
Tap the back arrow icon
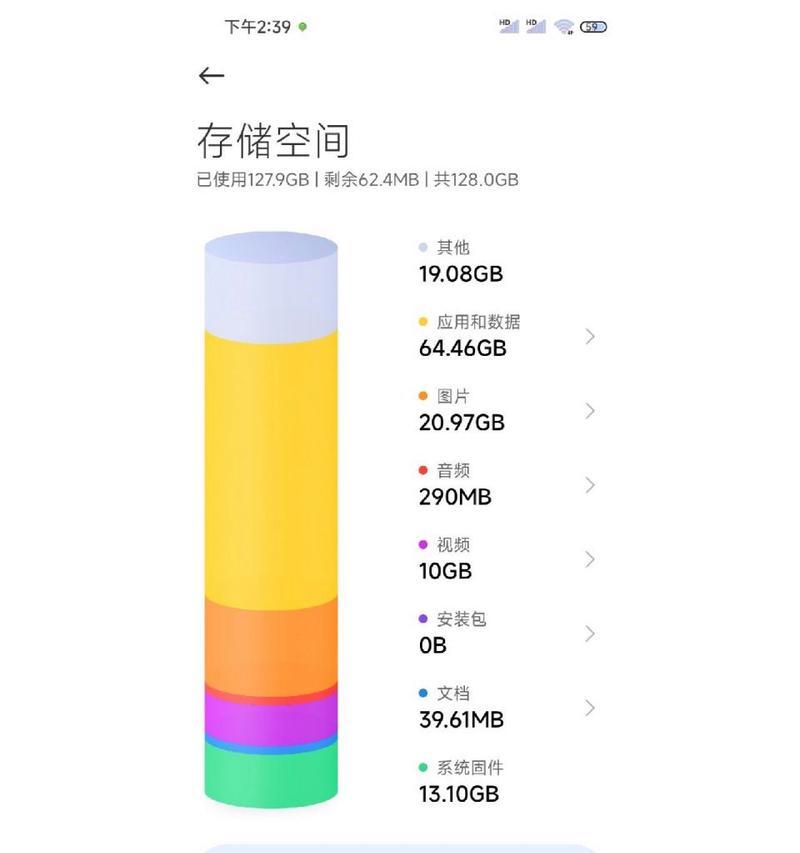point(212,76)
